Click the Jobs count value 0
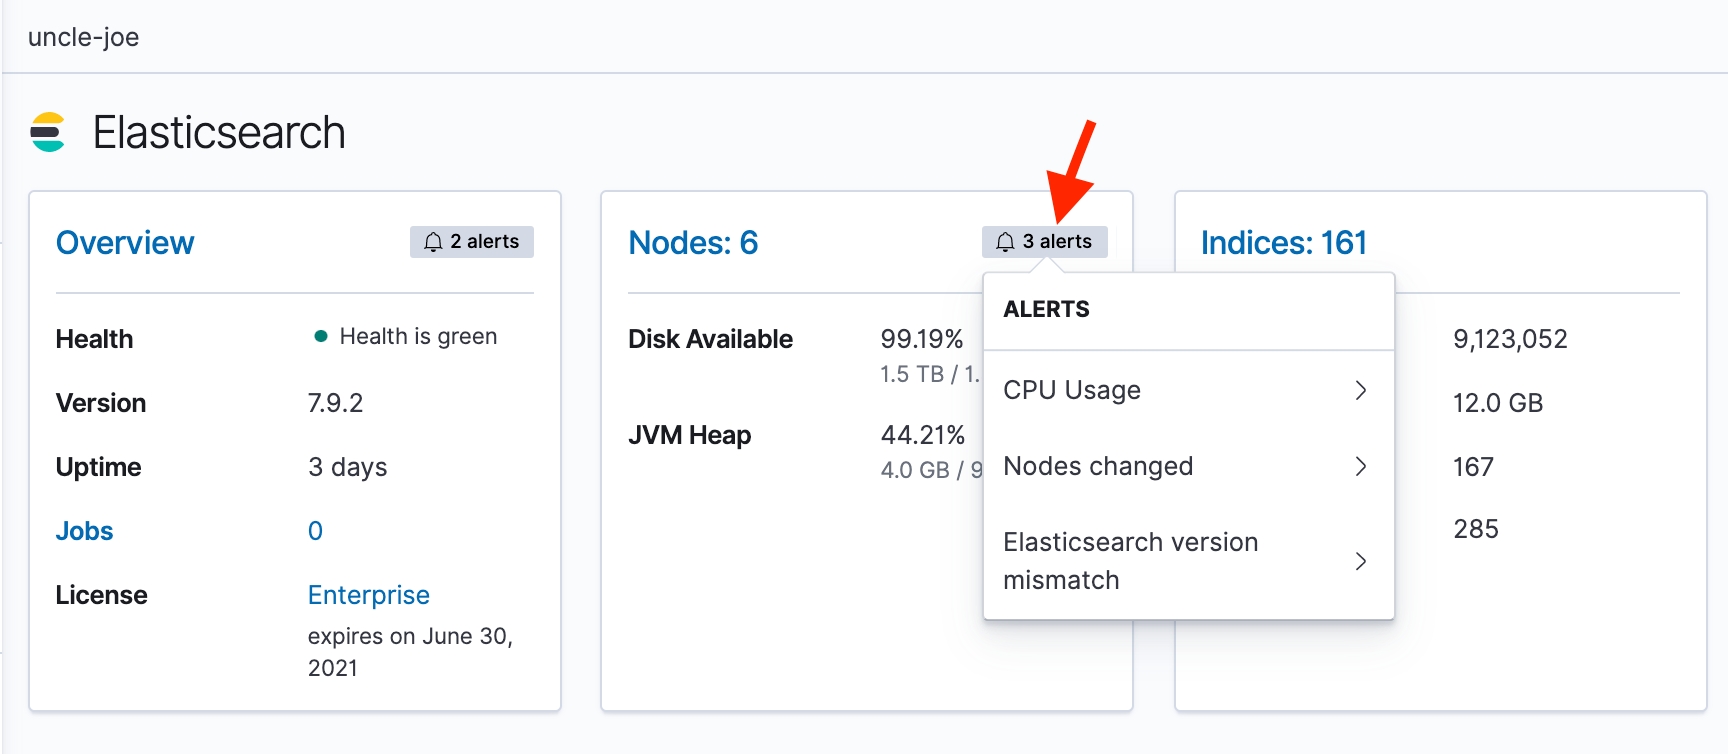 coord(315,531)
